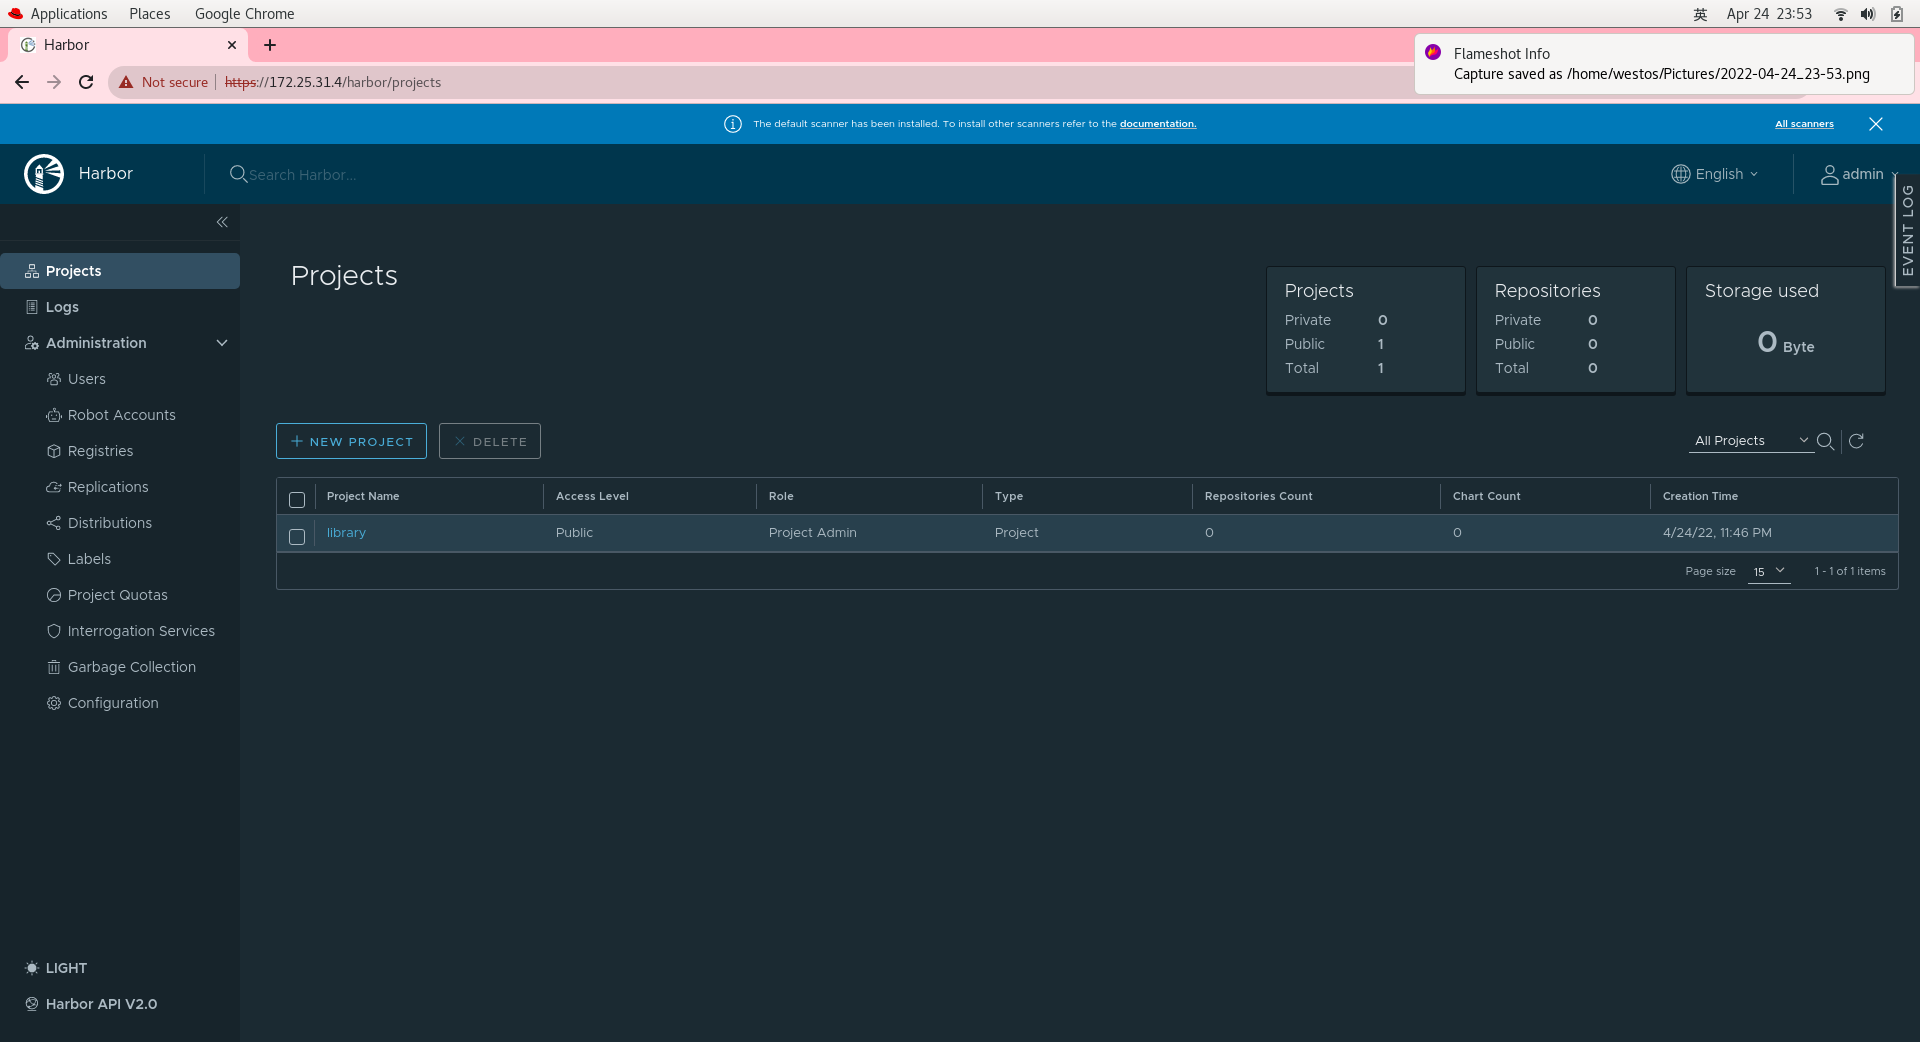Open Projects in the sidebar
This screenshot has width=1920, height=1042.
pyautogui.click(x=120, y=271)
